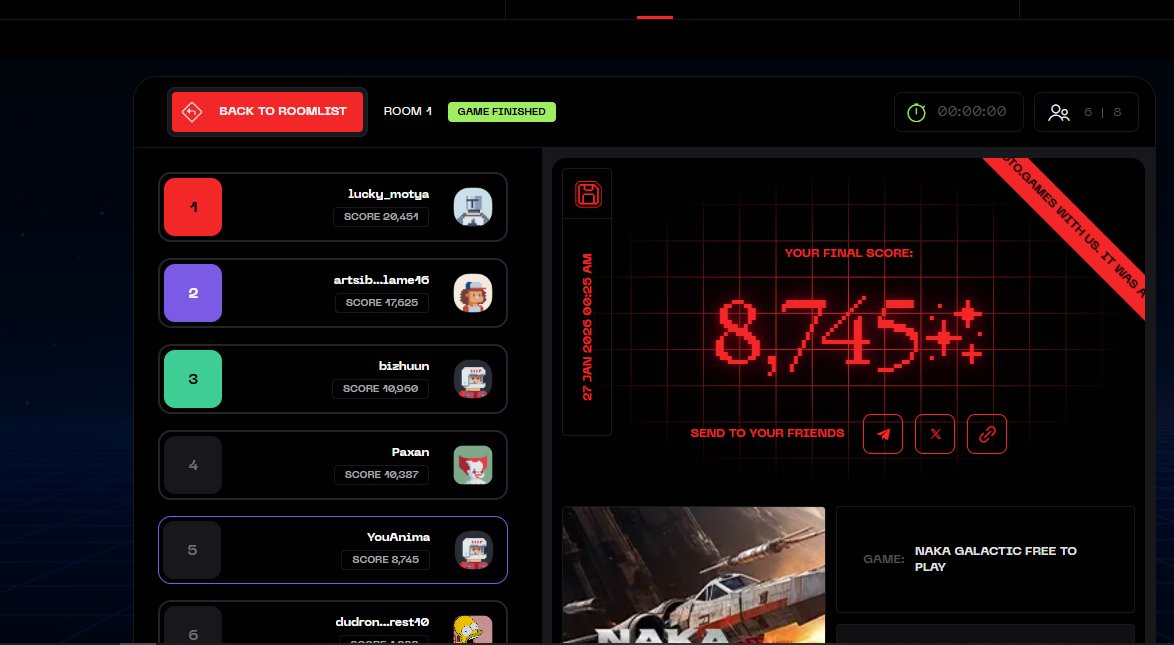Click the red active tab indicator at top

(655, 17)
